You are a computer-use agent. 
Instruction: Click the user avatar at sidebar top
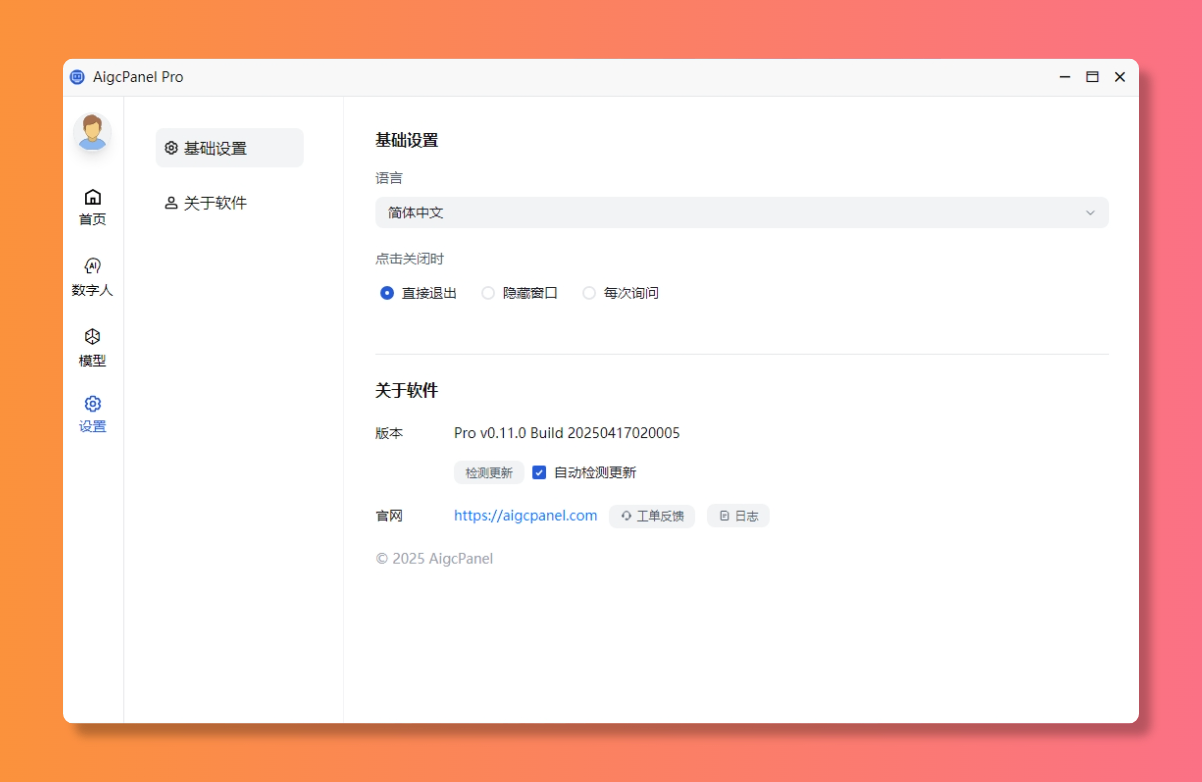(92, 131)
